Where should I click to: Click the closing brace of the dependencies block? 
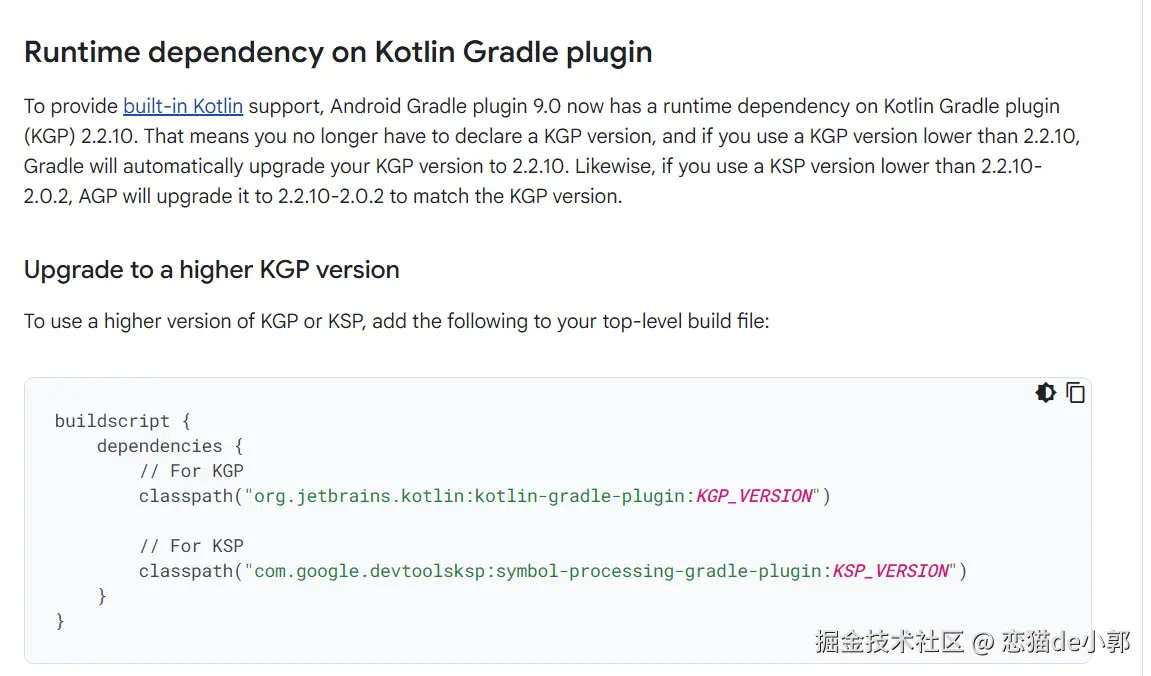(x=102, y=596)
